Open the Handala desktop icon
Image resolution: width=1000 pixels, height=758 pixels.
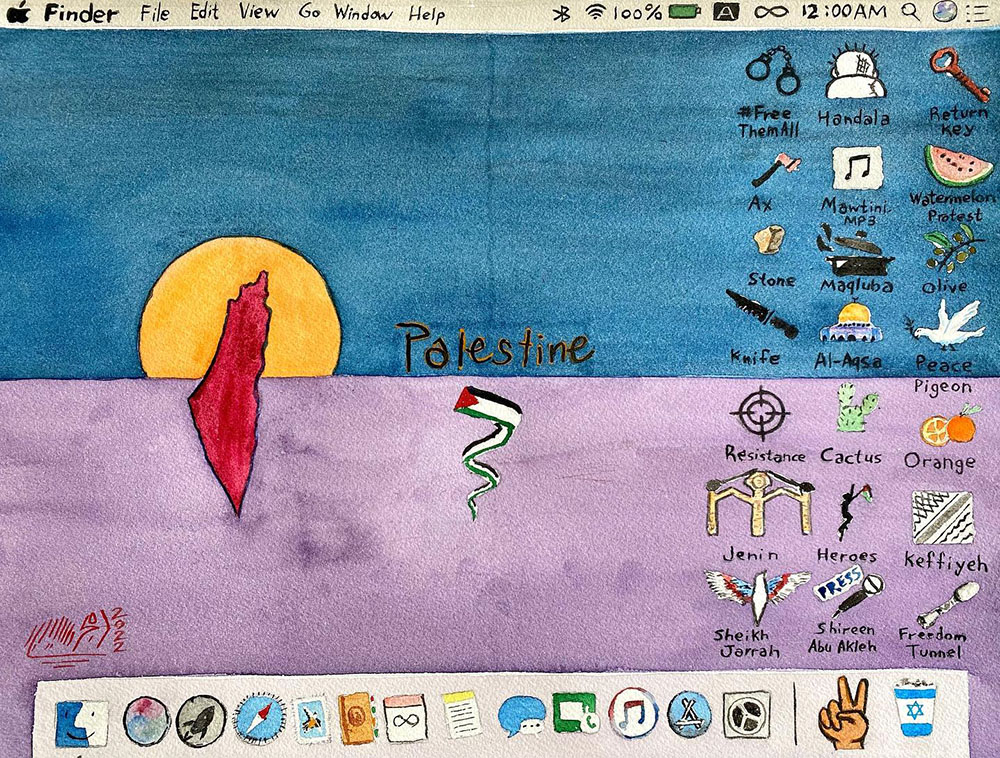(855, 71)
